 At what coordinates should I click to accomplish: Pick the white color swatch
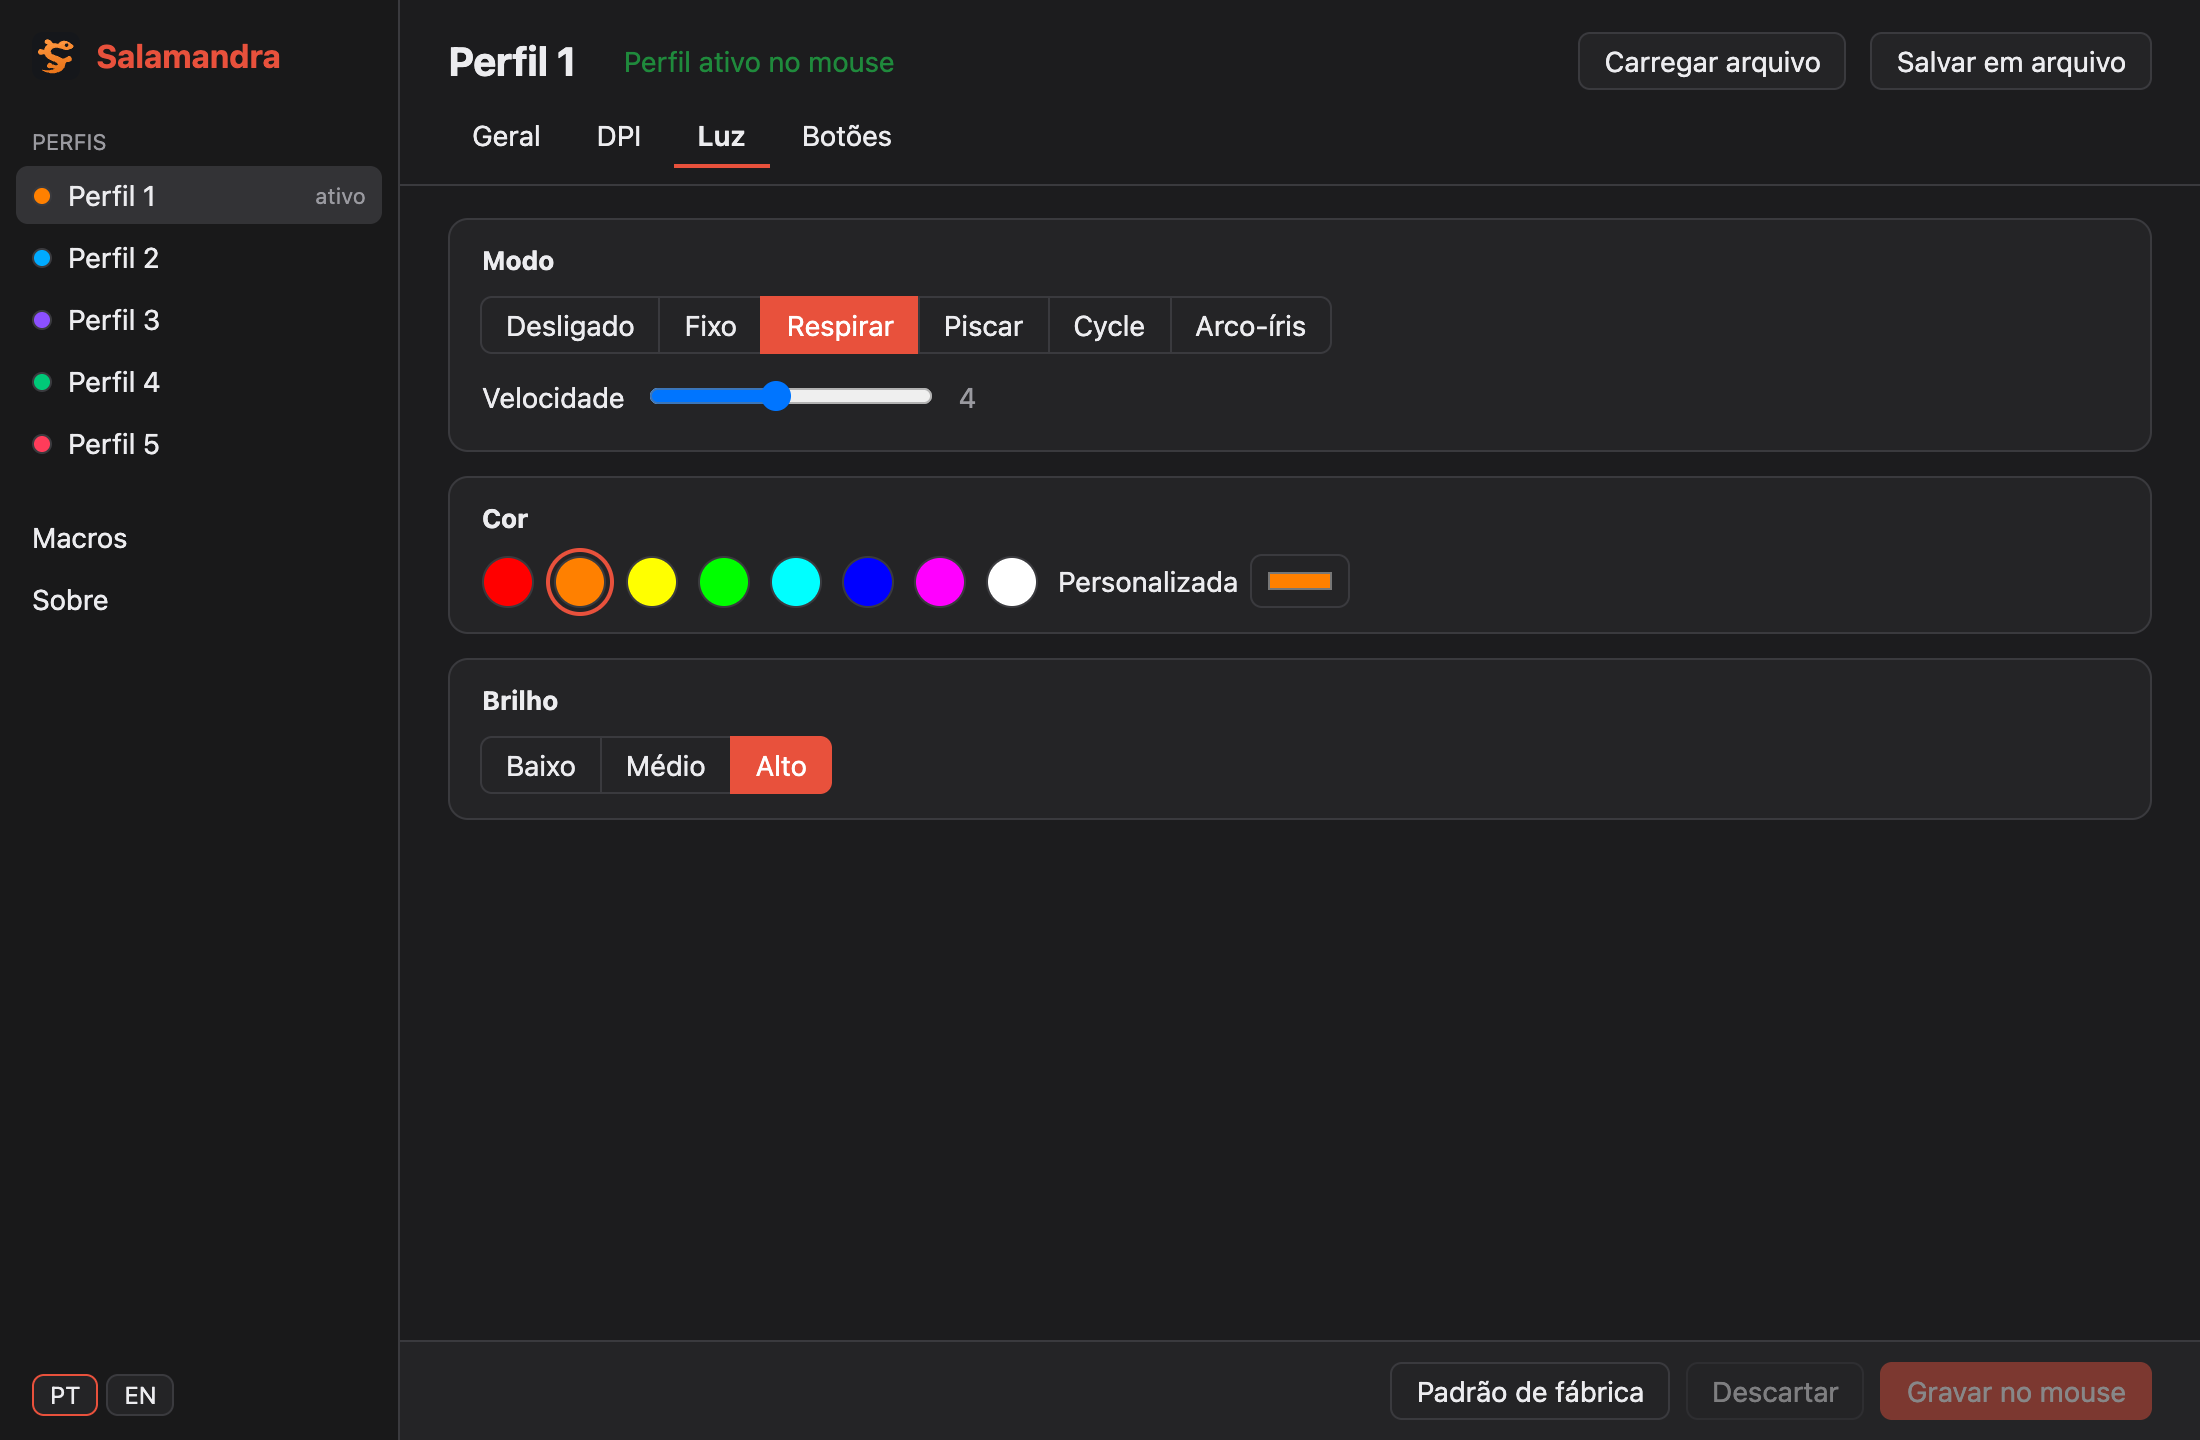point(1012,582)
